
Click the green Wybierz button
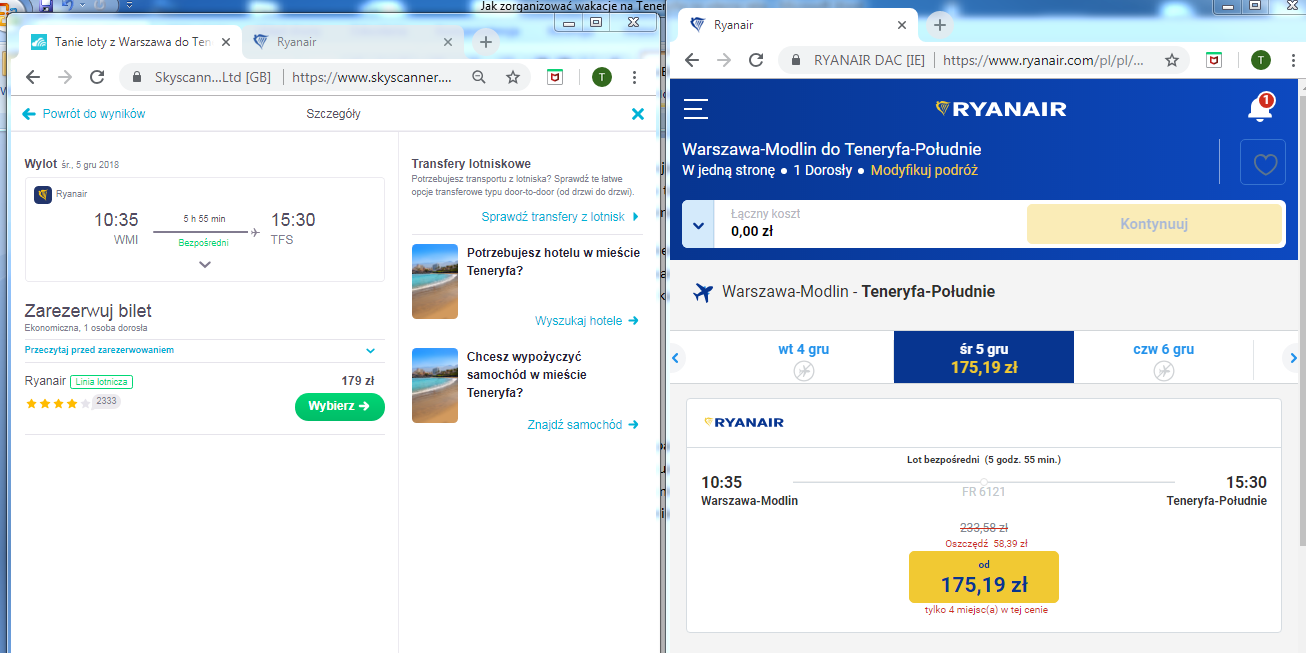340,407
